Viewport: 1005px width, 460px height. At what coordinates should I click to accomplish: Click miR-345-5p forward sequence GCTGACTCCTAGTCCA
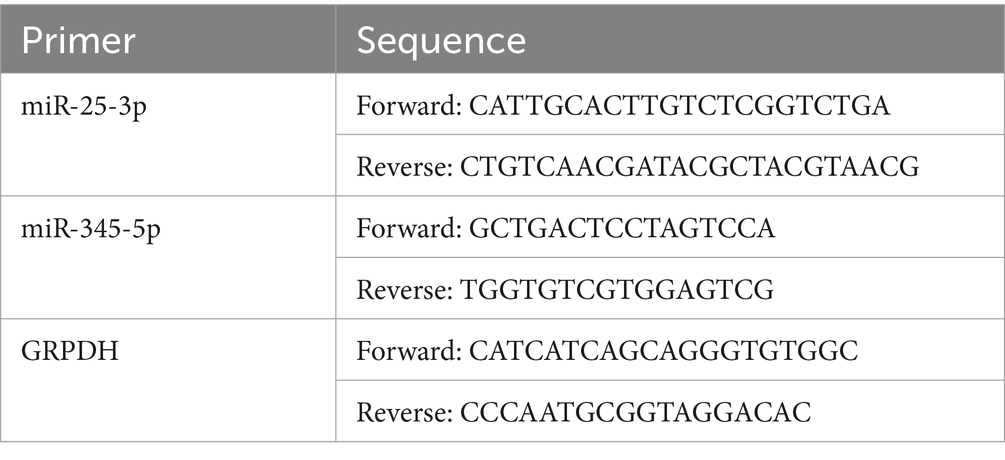pos(622,228)
